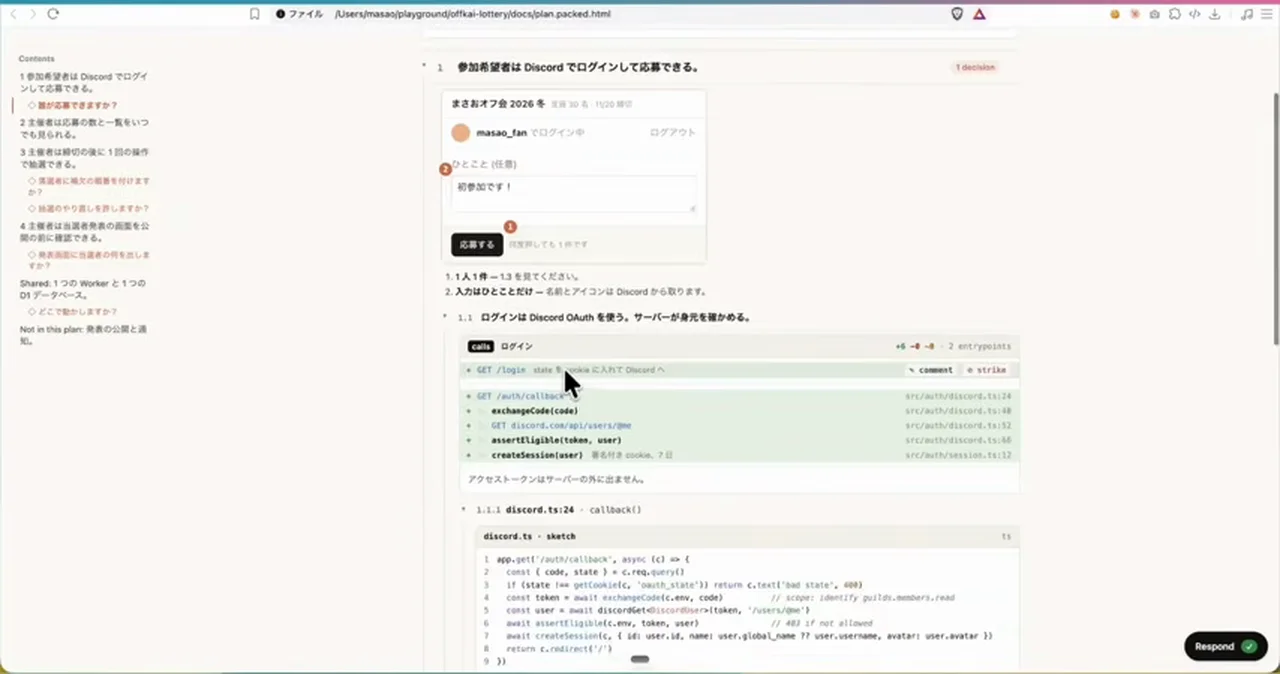1280x674 pixels.
Task: Collapse section 1 with its triangle toggle
Action: point(426,67)
